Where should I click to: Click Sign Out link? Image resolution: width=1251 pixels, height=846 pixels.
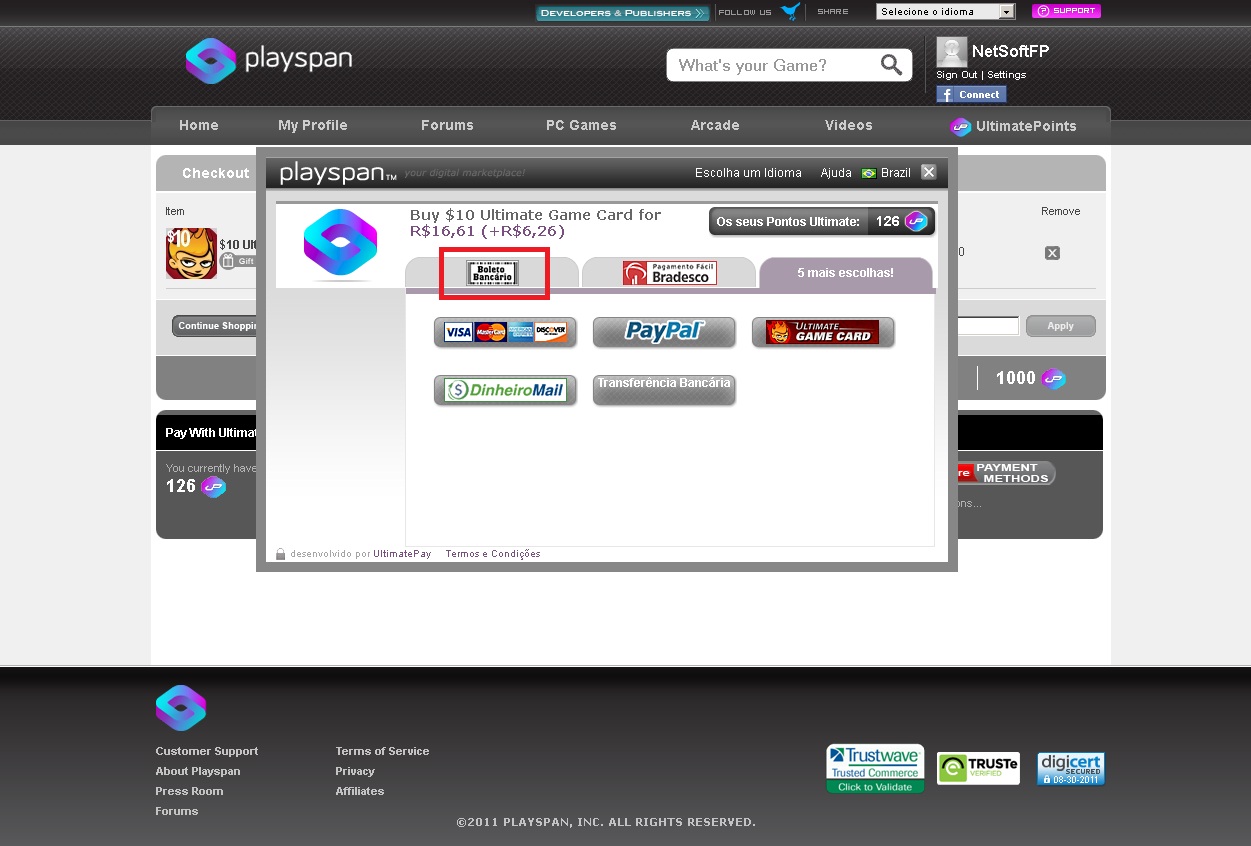957,75
